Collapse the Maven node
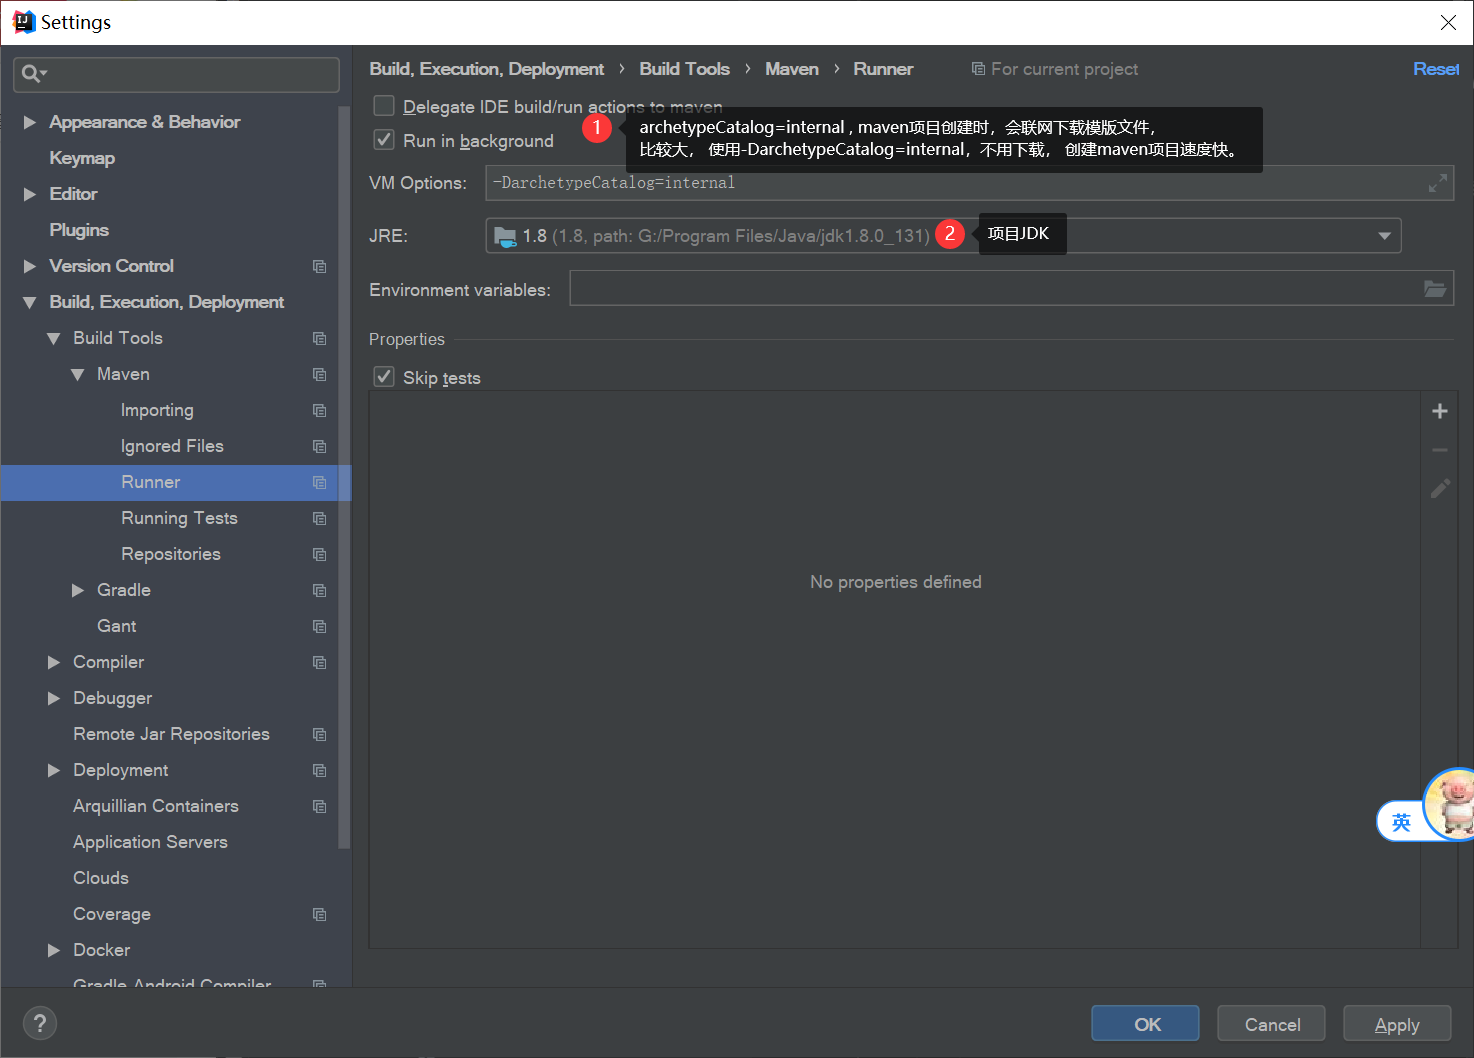Viewport: 1474px width, 1058px height. coord(78,374)
